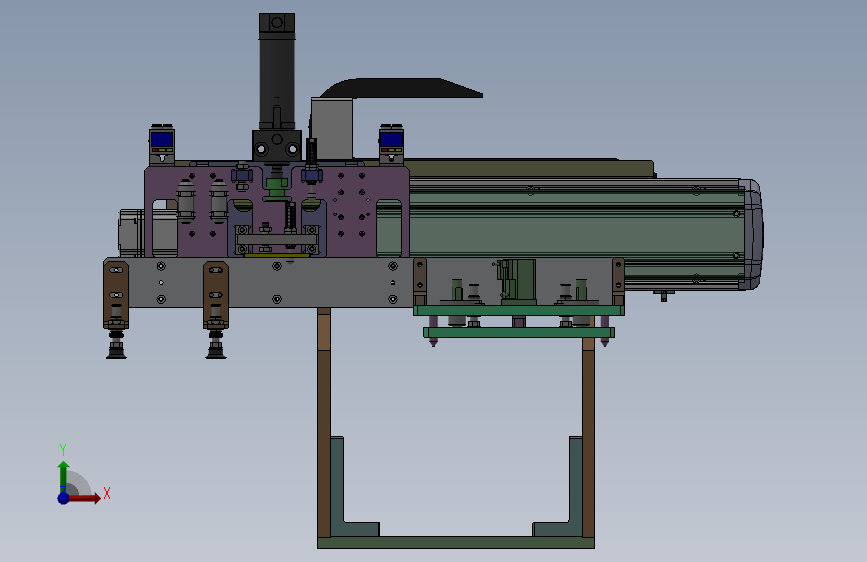867x562 pixels.
Task: Select the left brown vertical post
Action: click(x=324, y=423)
